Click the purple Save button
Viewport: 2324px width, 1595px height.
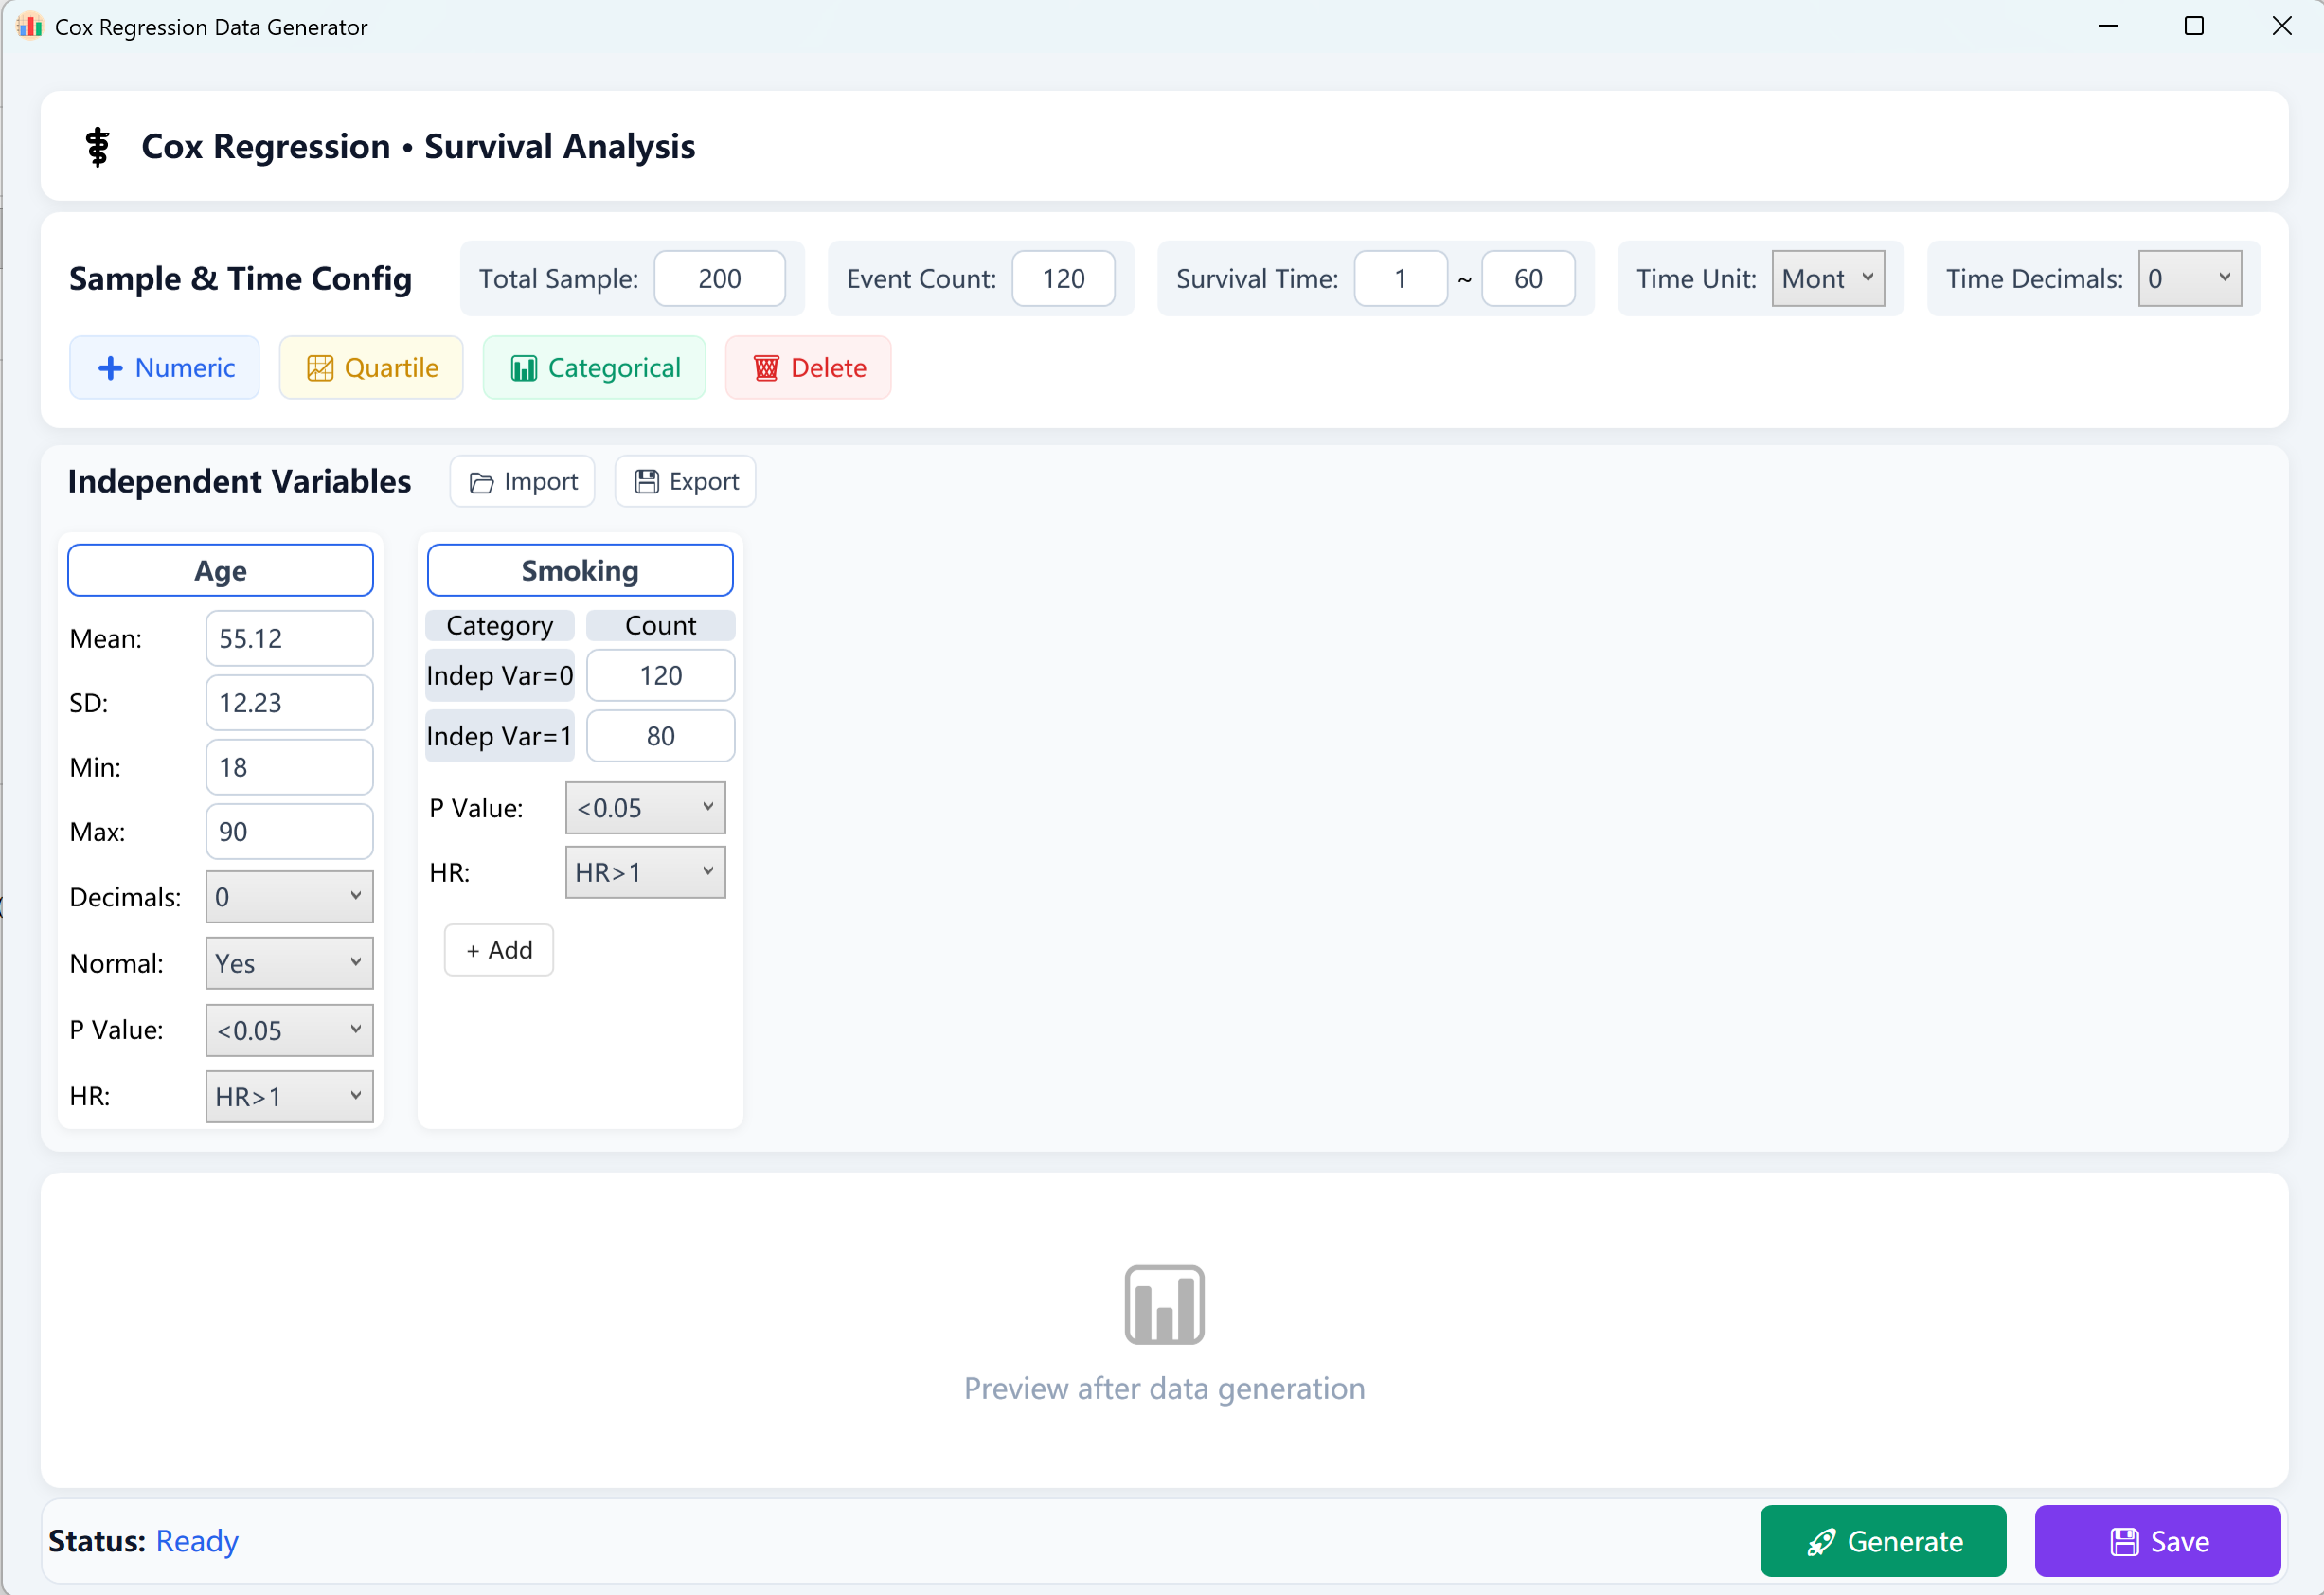[x=2158, y=1540]
